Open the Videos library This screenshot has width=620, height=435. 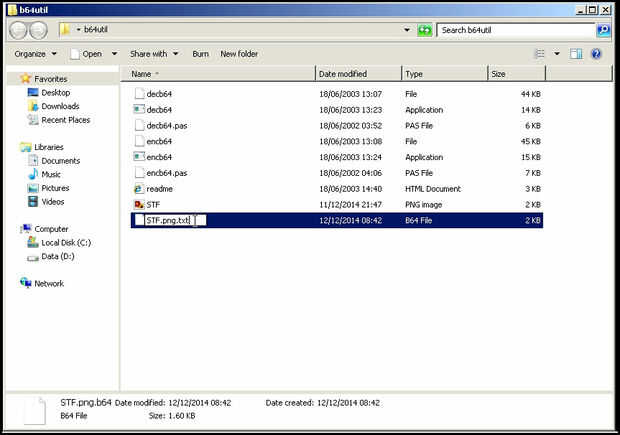click(53, 202)
